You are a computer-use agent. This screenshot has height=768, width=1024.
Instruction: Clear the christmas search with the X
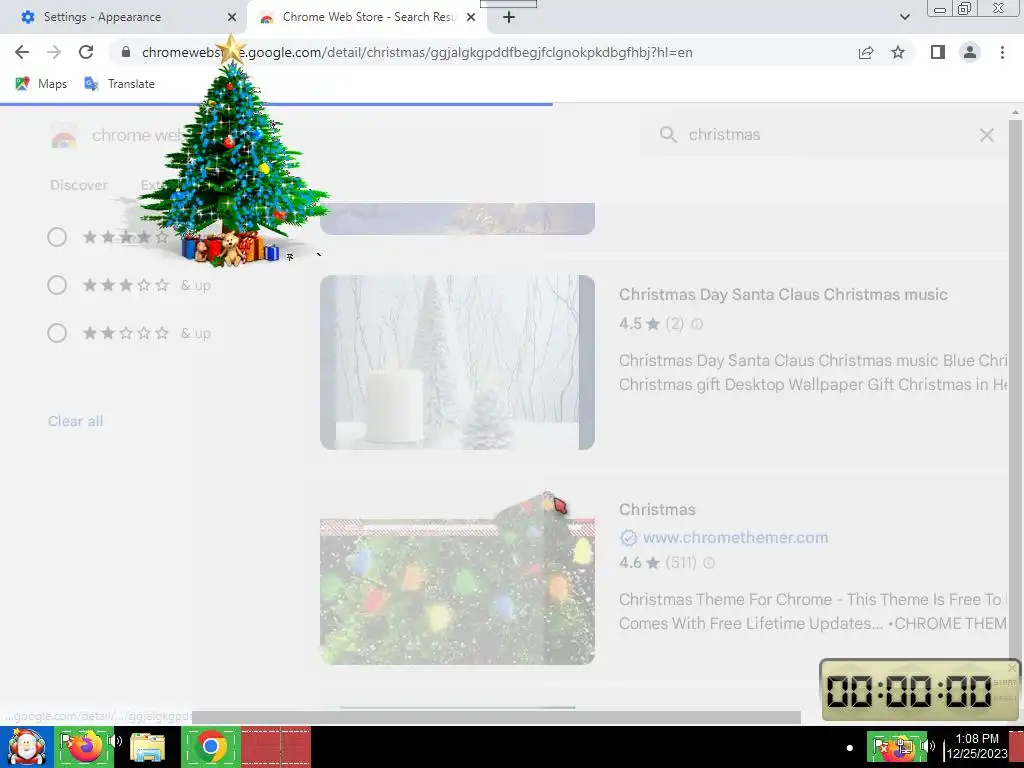pos(986,135)
